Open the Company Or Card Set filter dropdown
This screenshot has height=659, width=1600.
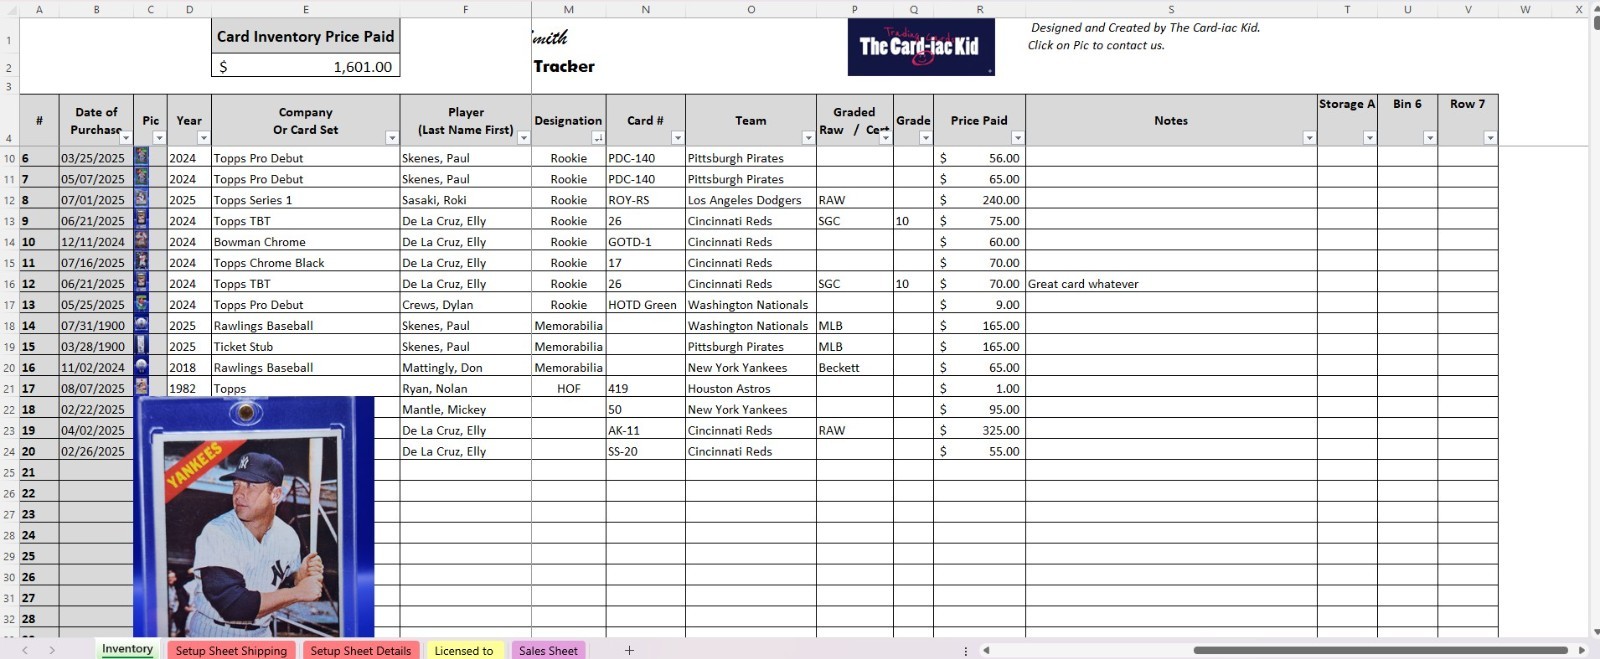tap(391, 138)
